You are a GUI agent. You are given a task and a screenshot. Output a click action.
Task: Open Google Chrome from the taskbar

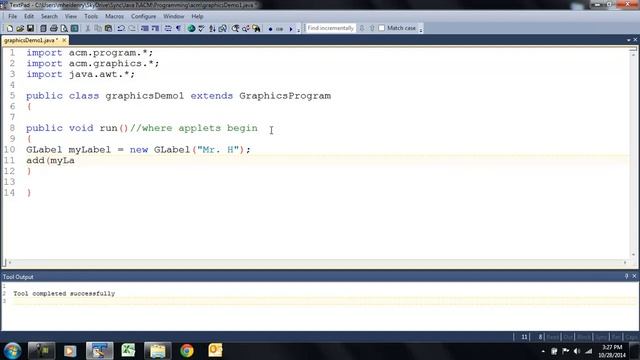(x=187, y=351)
